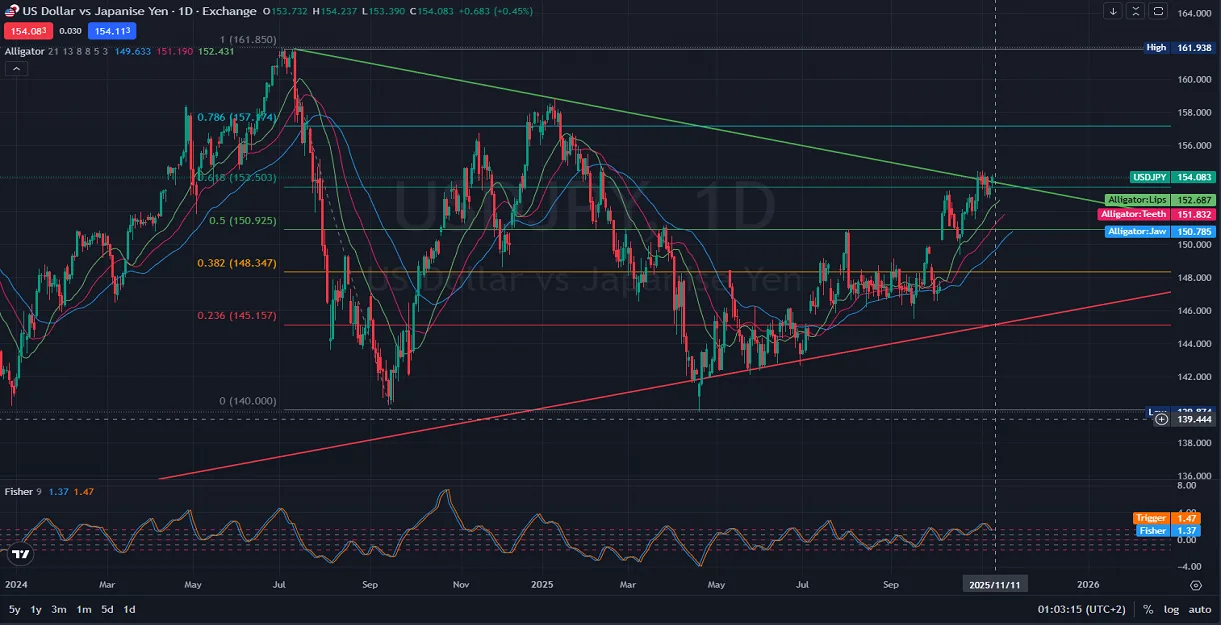
Task: Click the collapse-panes double-arrow icon top right
Action: click(x=1134, y=10)
